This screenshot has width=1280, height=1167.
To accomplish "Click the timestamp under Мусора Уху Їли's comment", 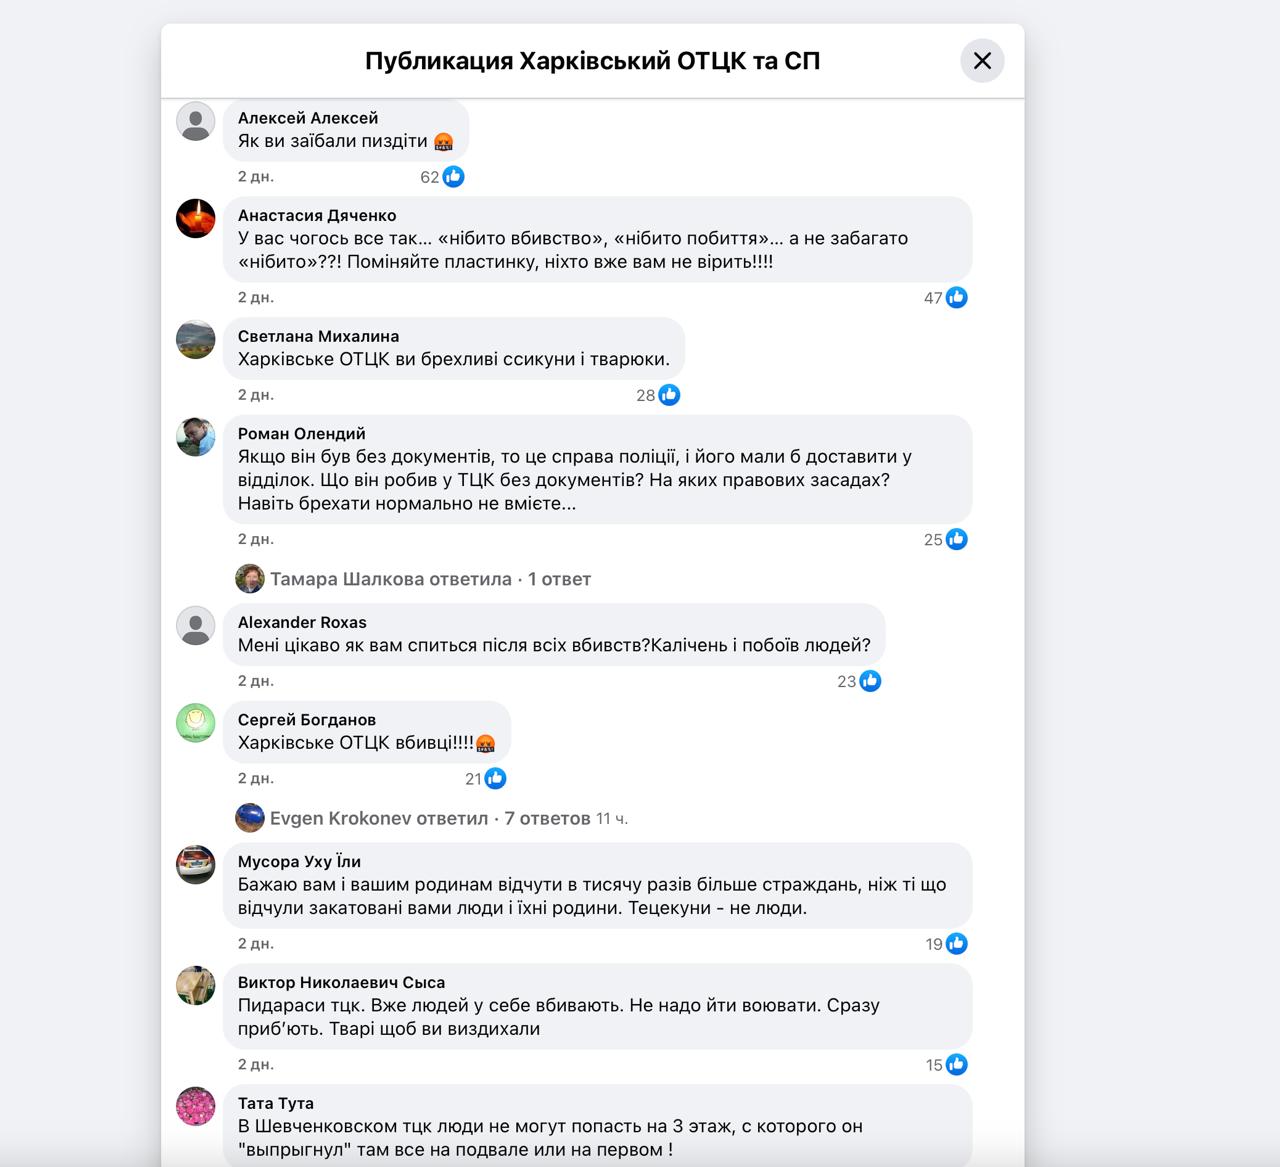I will coord(256,944).
